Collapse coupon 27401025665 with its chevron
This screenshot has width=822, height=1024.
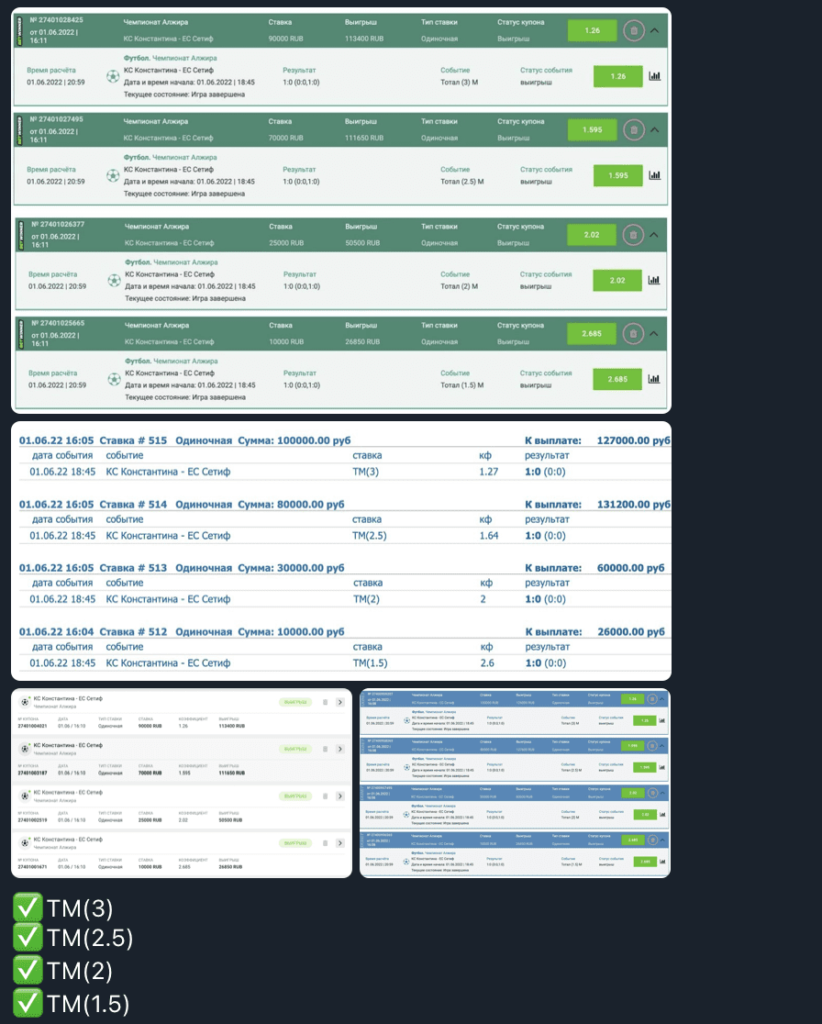tap(655, 333)
